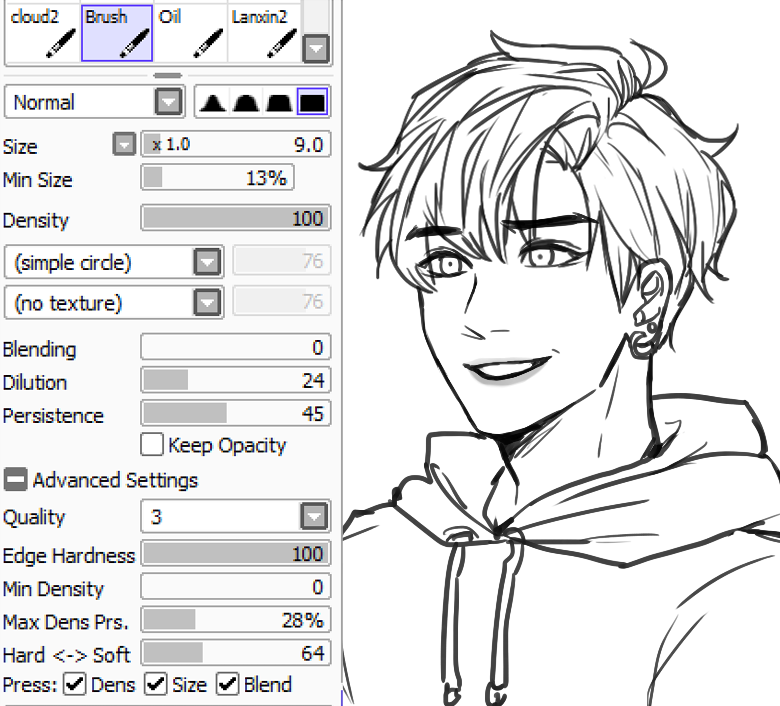Viewport: 780px width, 706px height.
Task: Uncheck the Dens pressure checkbox
Action: [74, 684]
